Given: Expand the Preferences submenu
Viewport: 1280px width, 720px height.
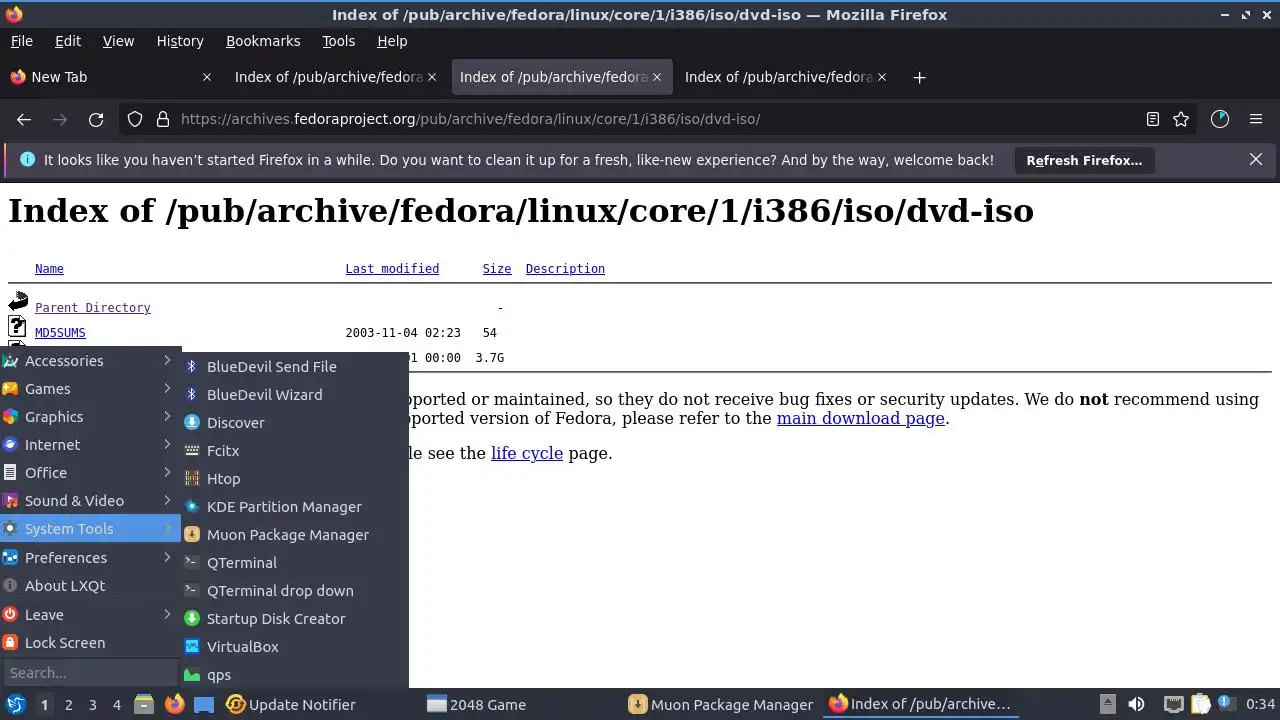Looking at the screenshot, I should 90,558.
